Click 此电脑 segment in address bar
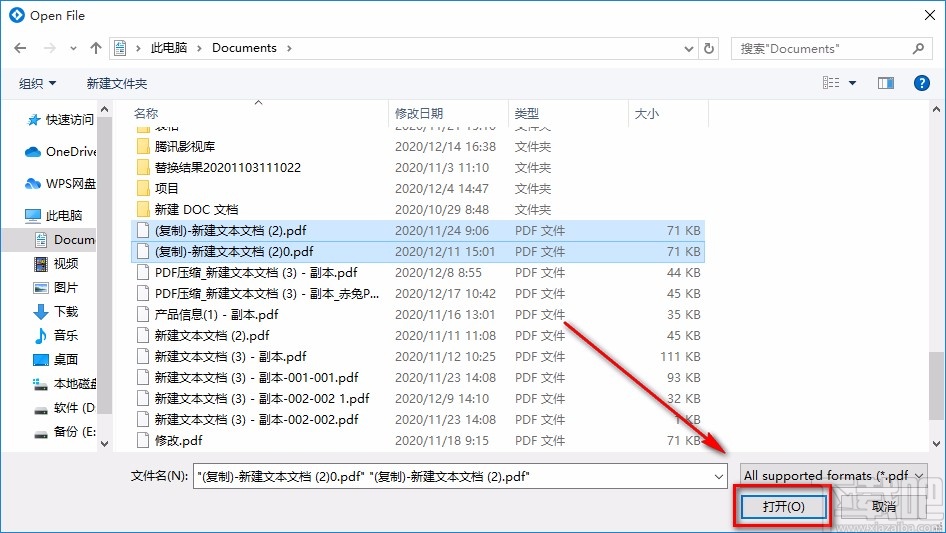 pos(169,48)
